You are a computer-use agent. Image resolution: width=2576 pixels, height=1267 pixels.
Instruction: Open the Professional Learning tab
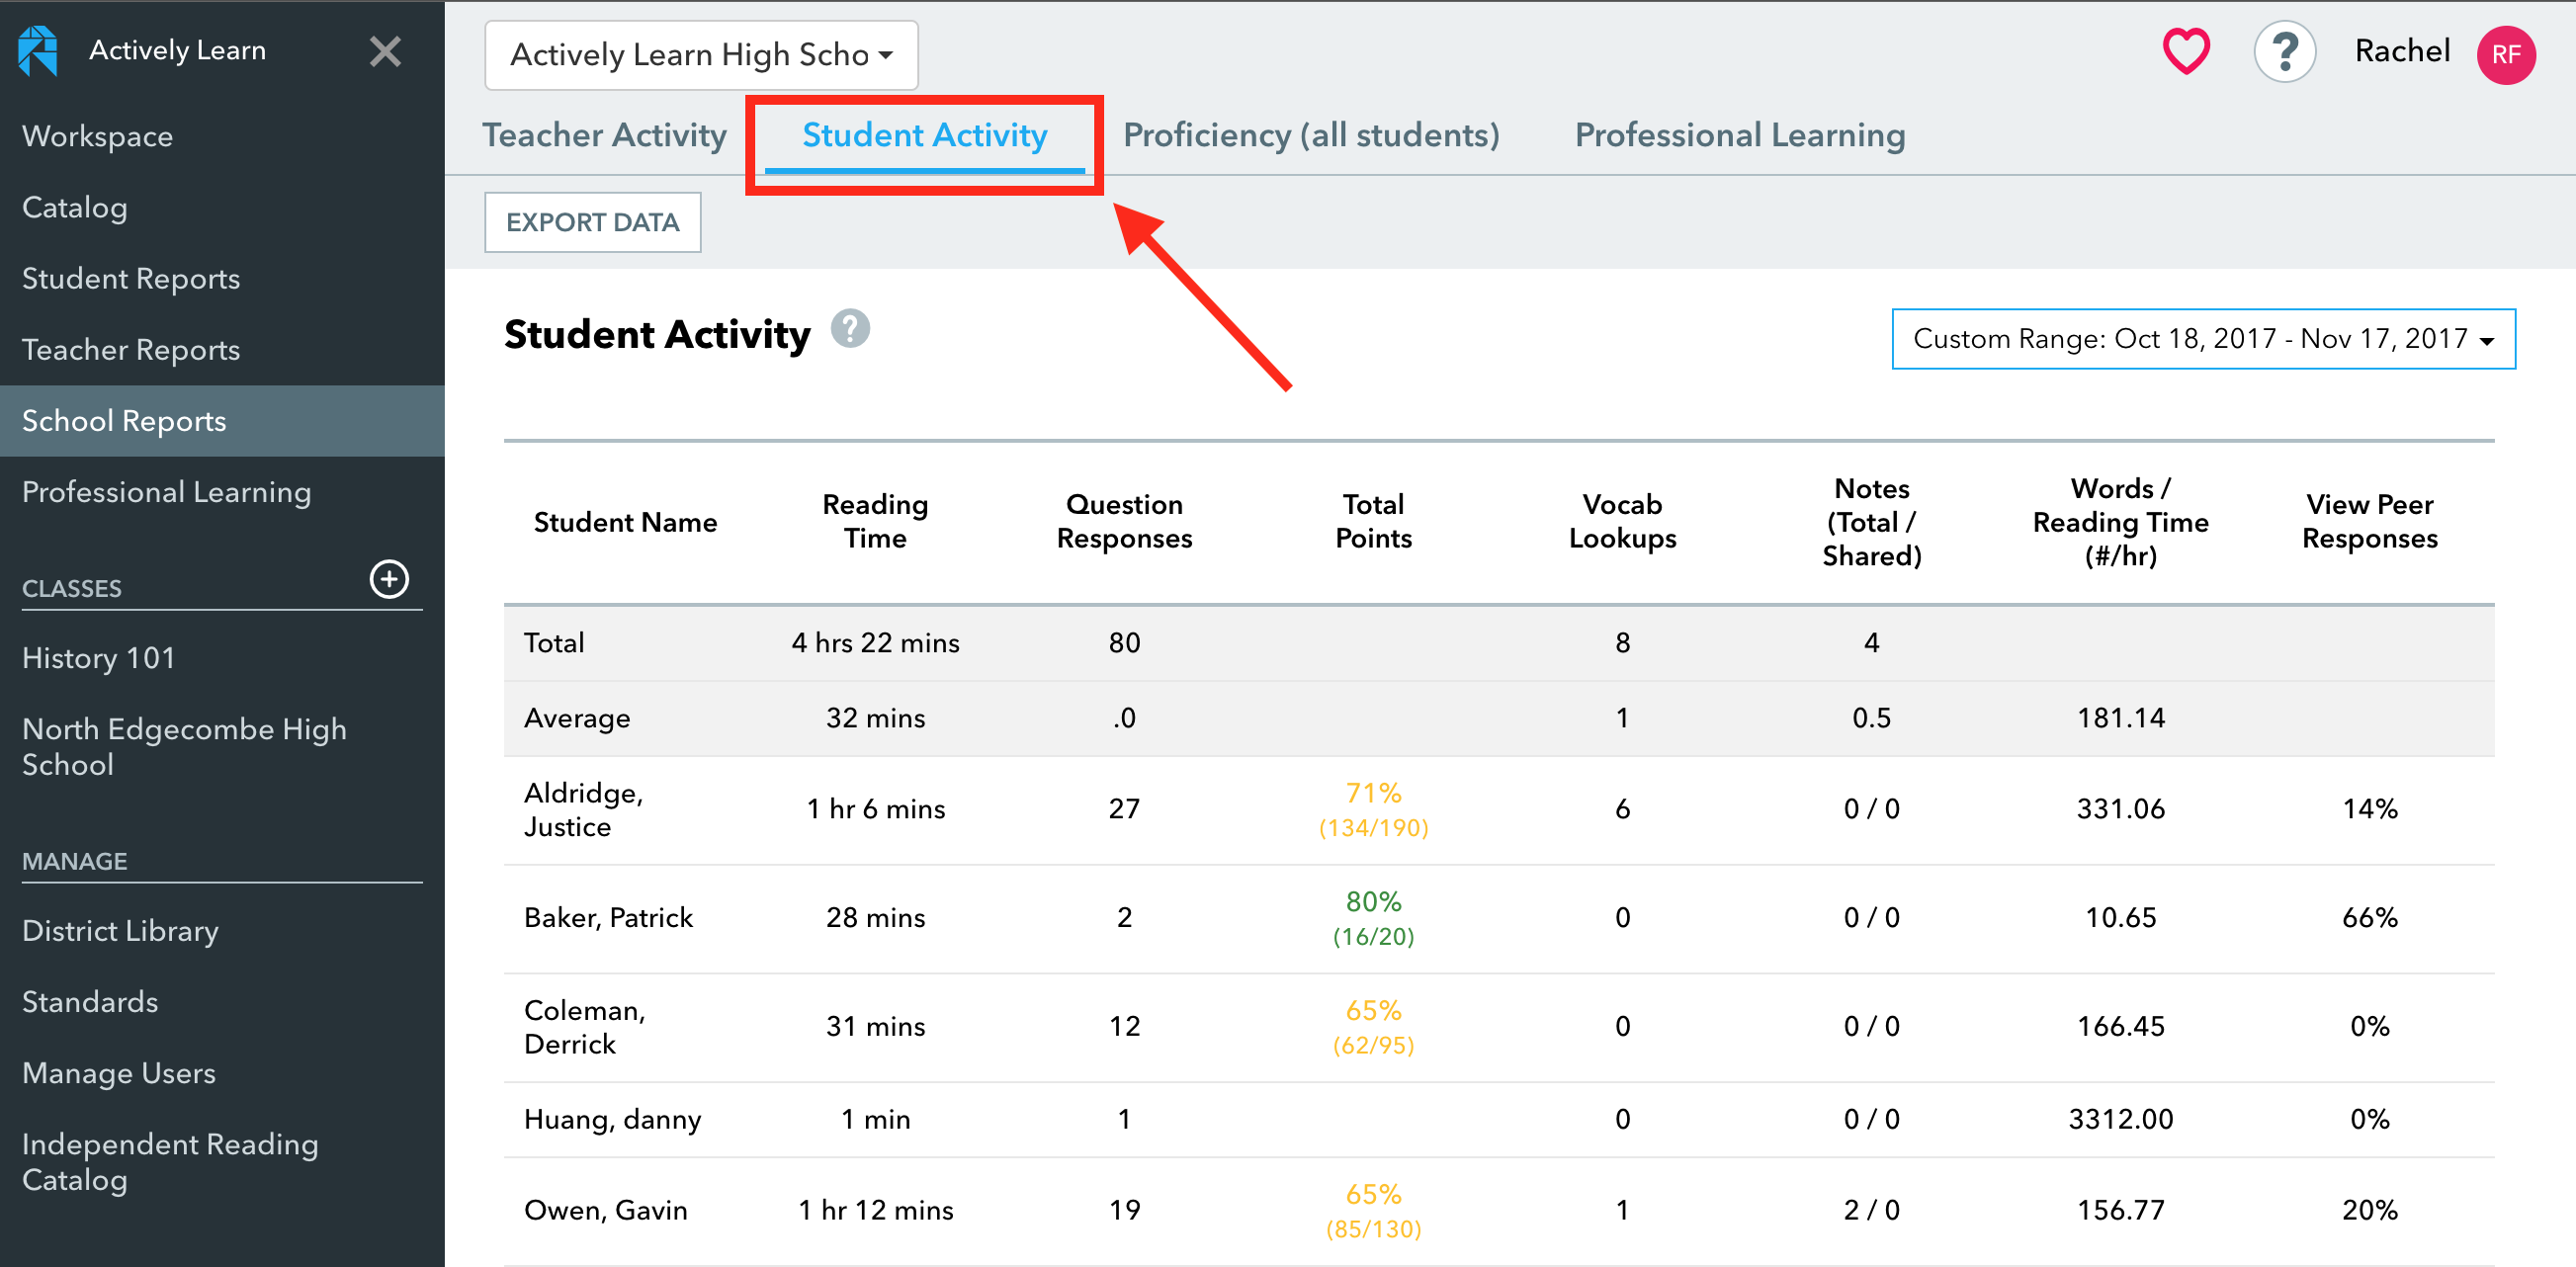click(x=1739, y=135)
